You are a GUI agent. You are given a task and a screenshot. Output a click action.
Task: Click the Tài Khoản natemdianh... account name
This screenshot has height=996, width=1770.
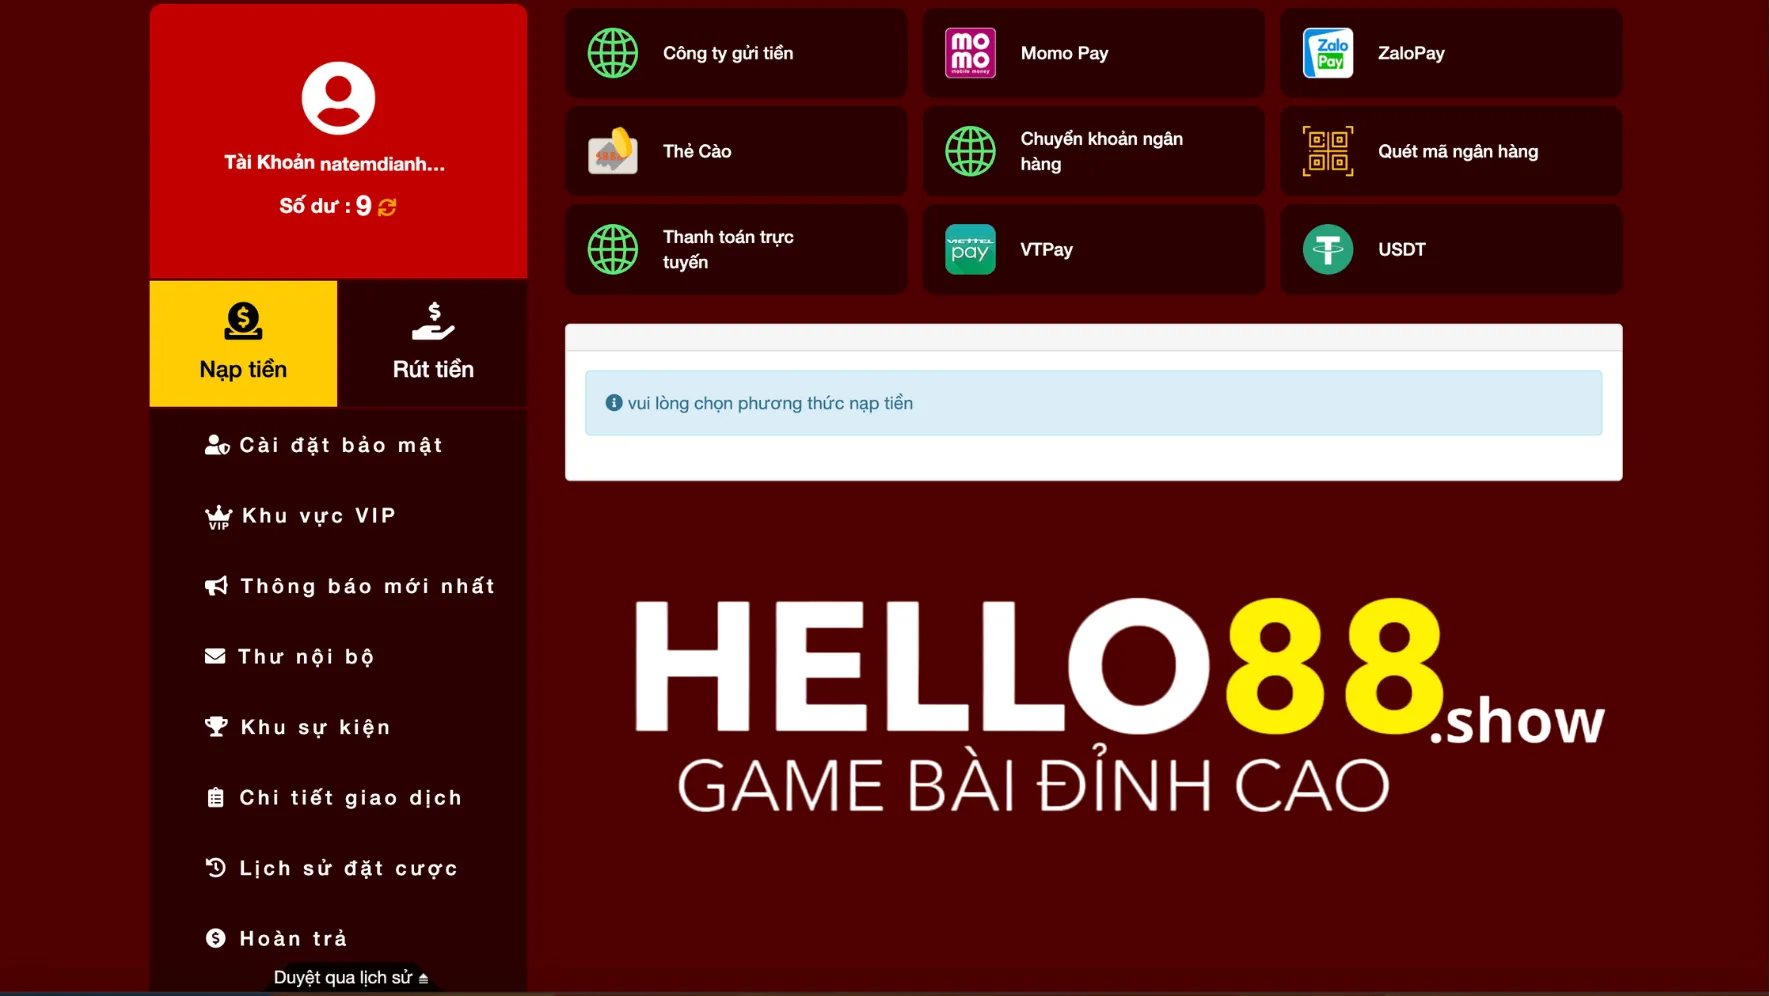[x=334, y=163]
